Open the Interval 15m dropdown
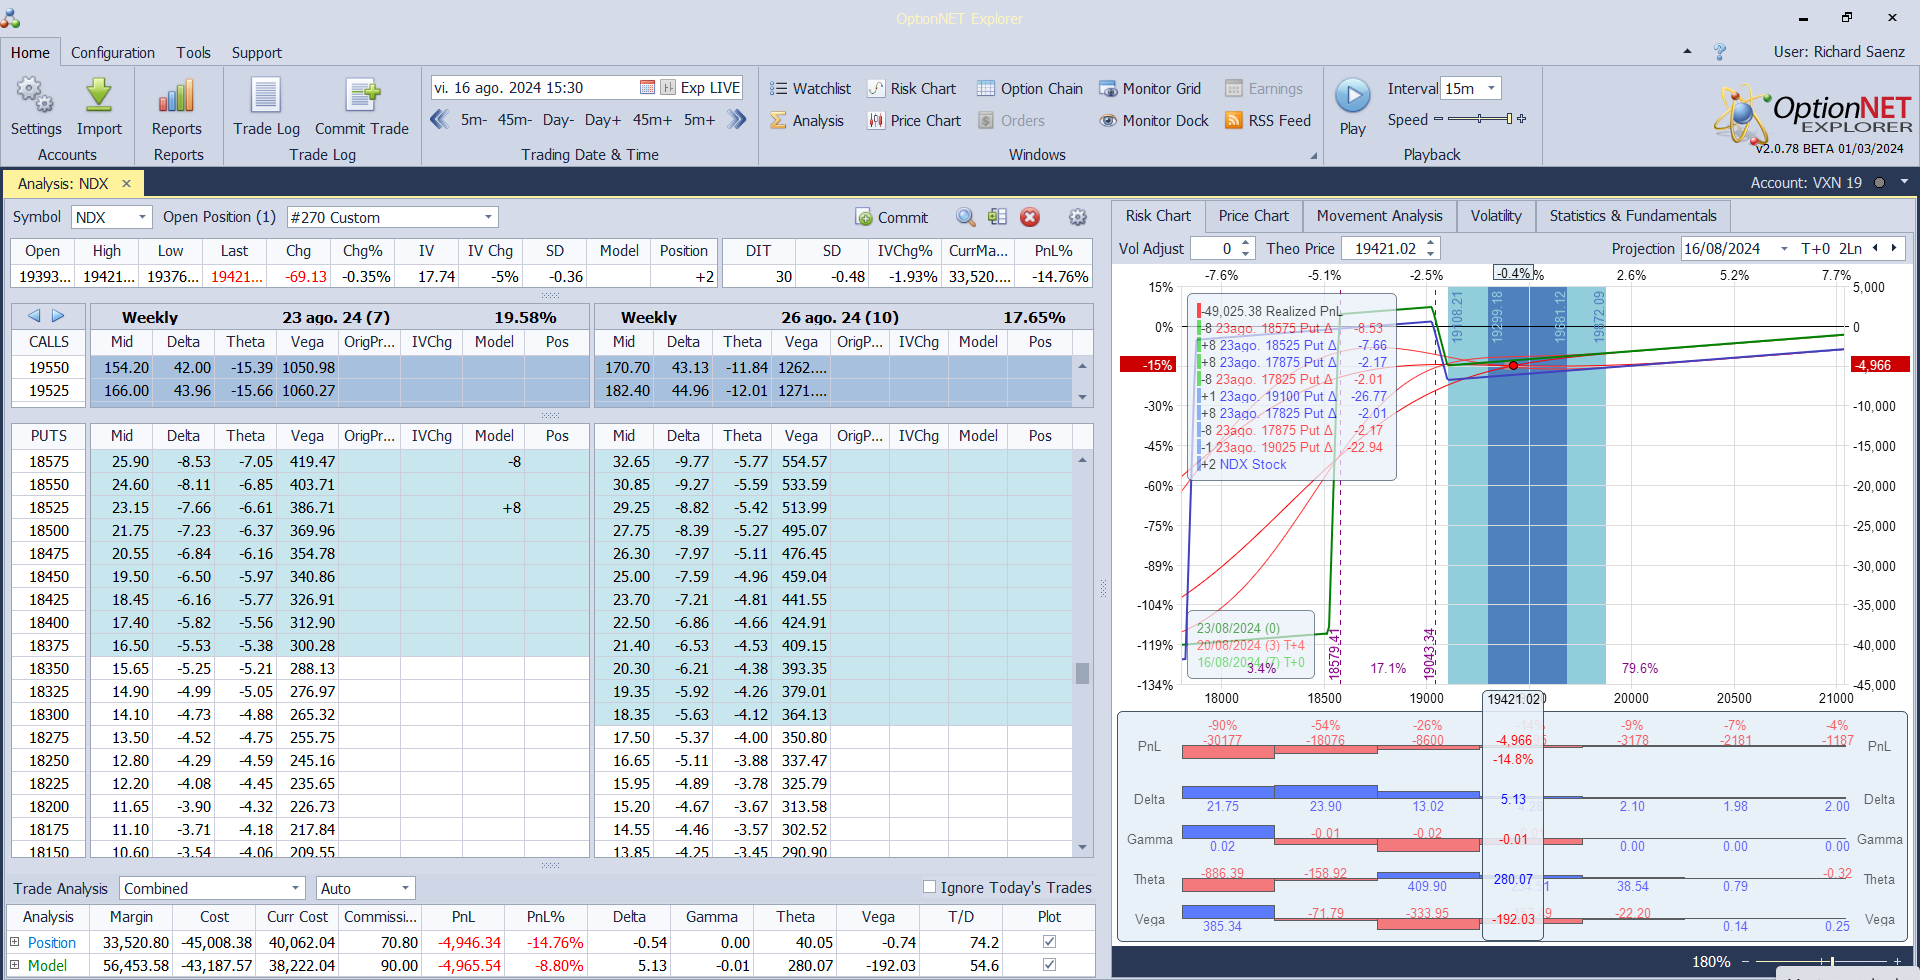 [1491, 88]
